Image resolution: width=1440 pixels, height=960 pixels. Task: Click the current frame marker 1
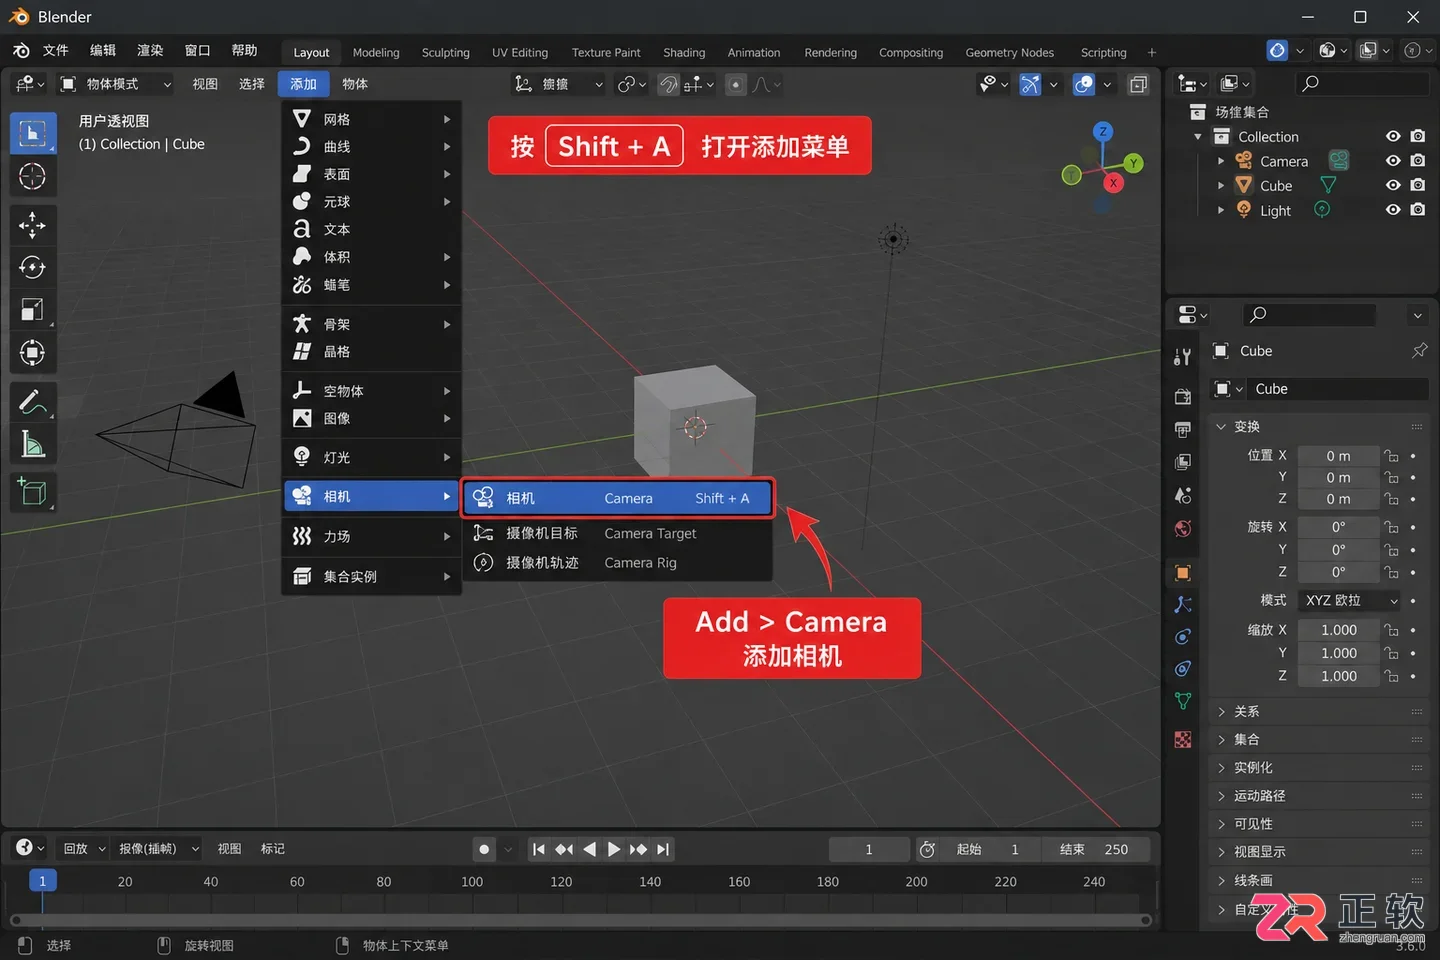tap(42, 881)
